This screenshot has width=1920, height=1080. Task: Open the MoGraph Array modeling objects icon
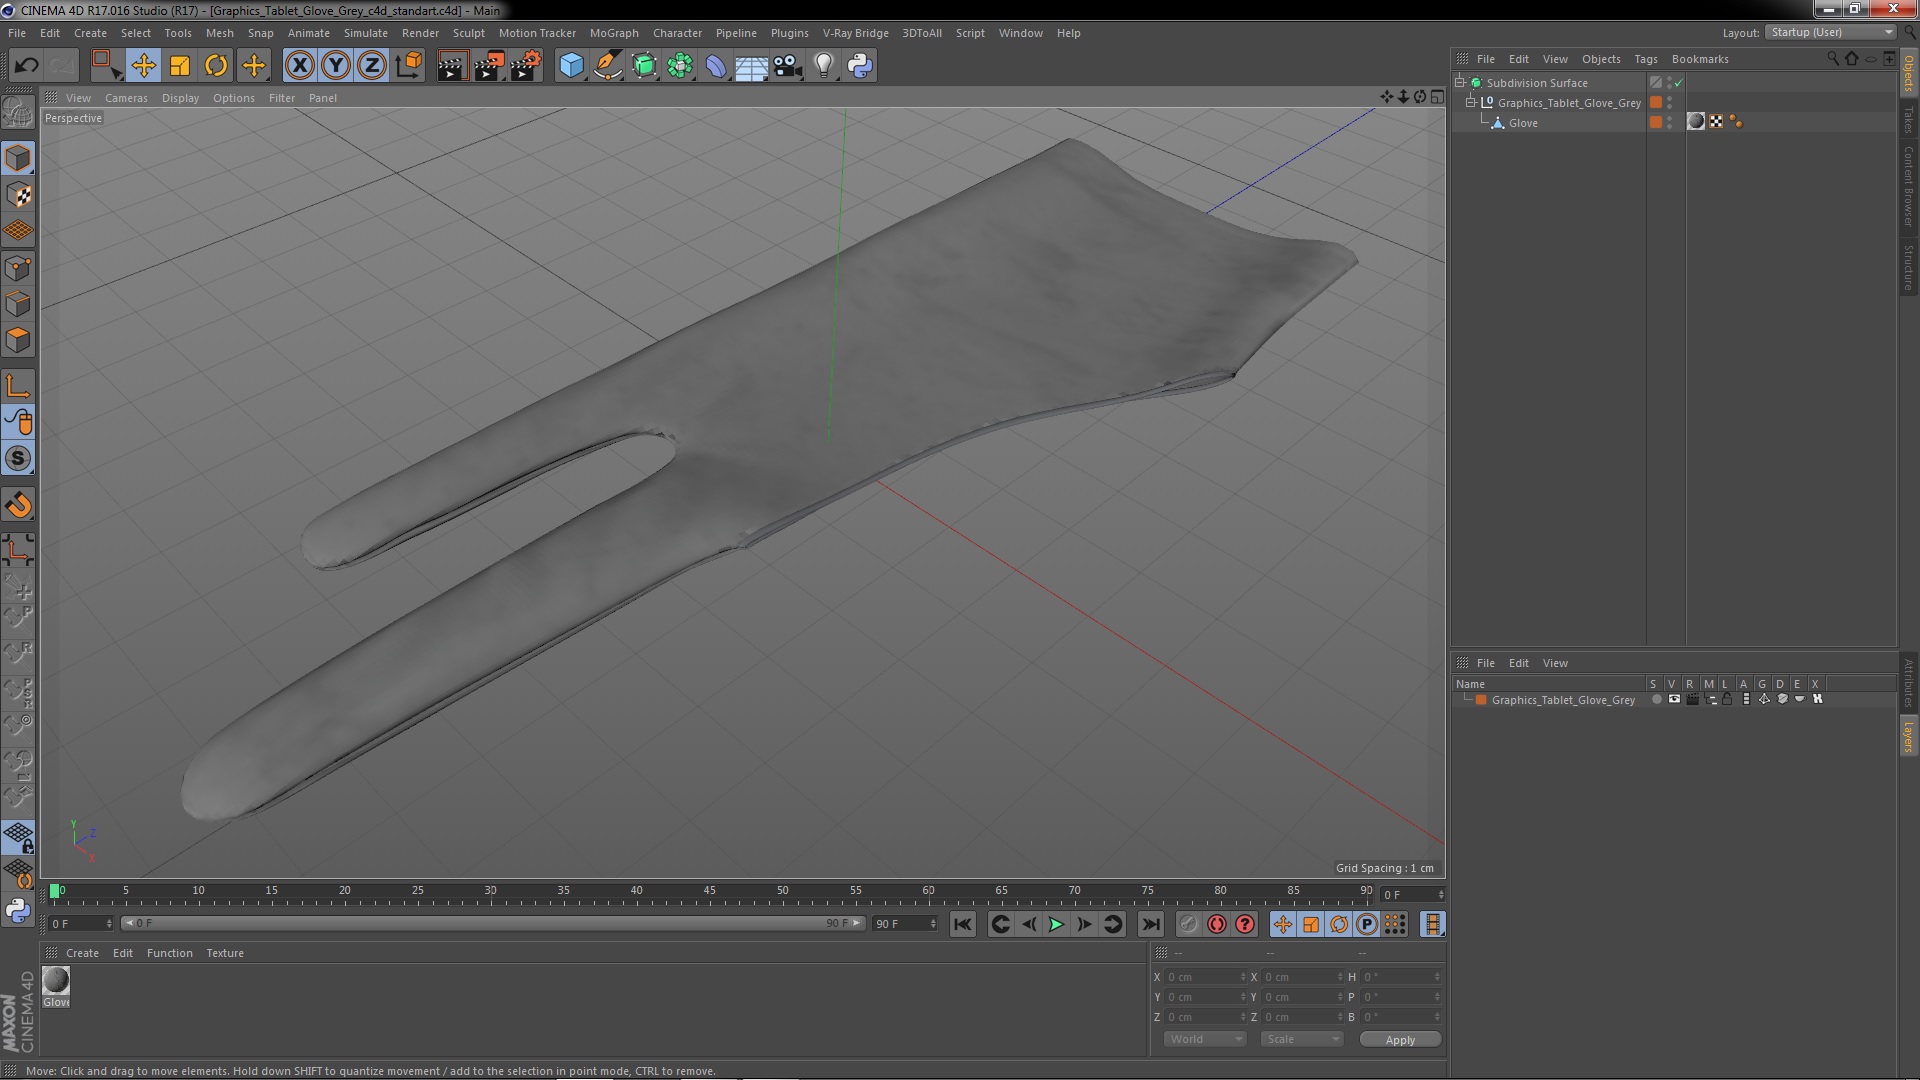[x=680, y=66]
